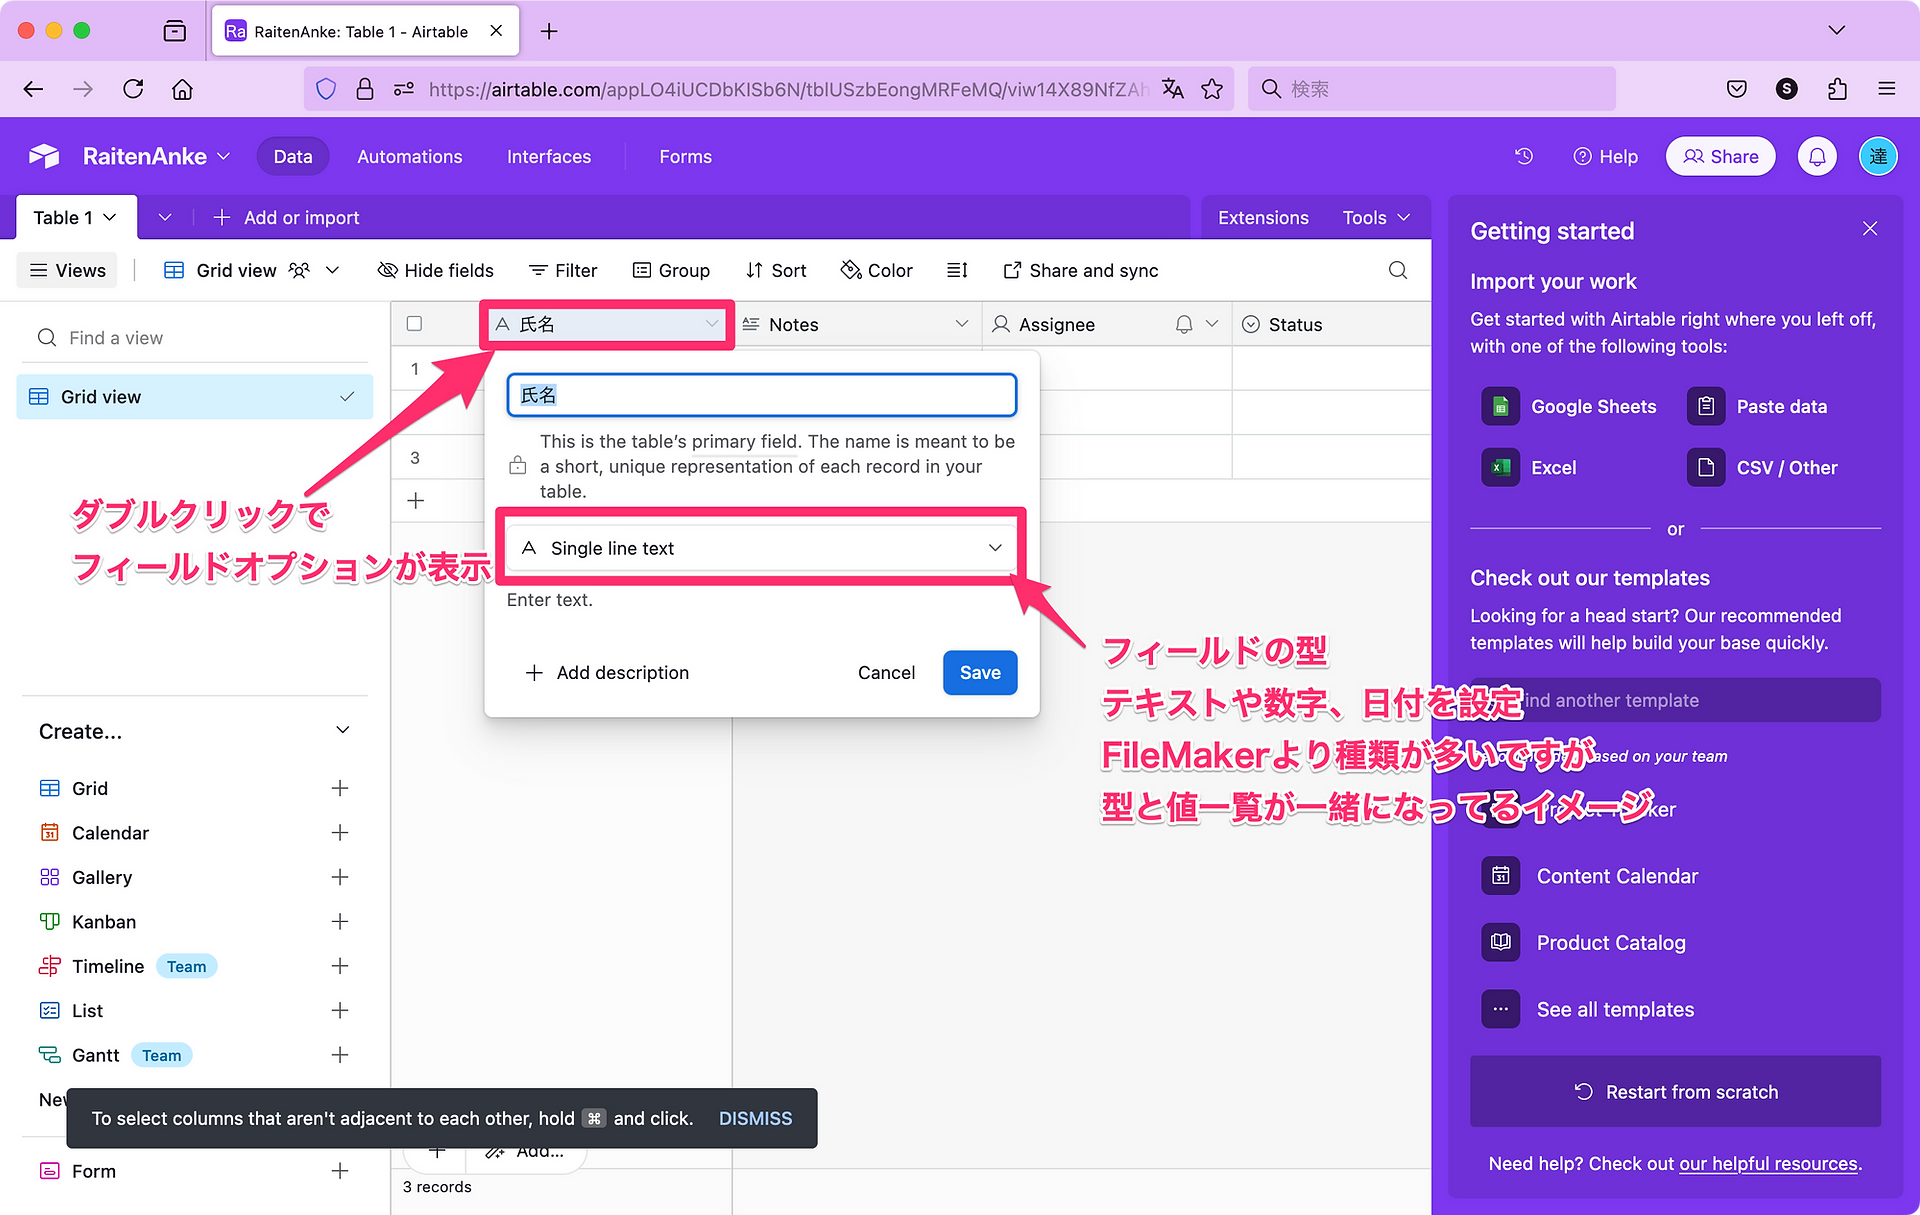Toggle the select-all checkbox in the header row
The width and height of the screenshot is (1920, 1215).
tap(414, 324)
